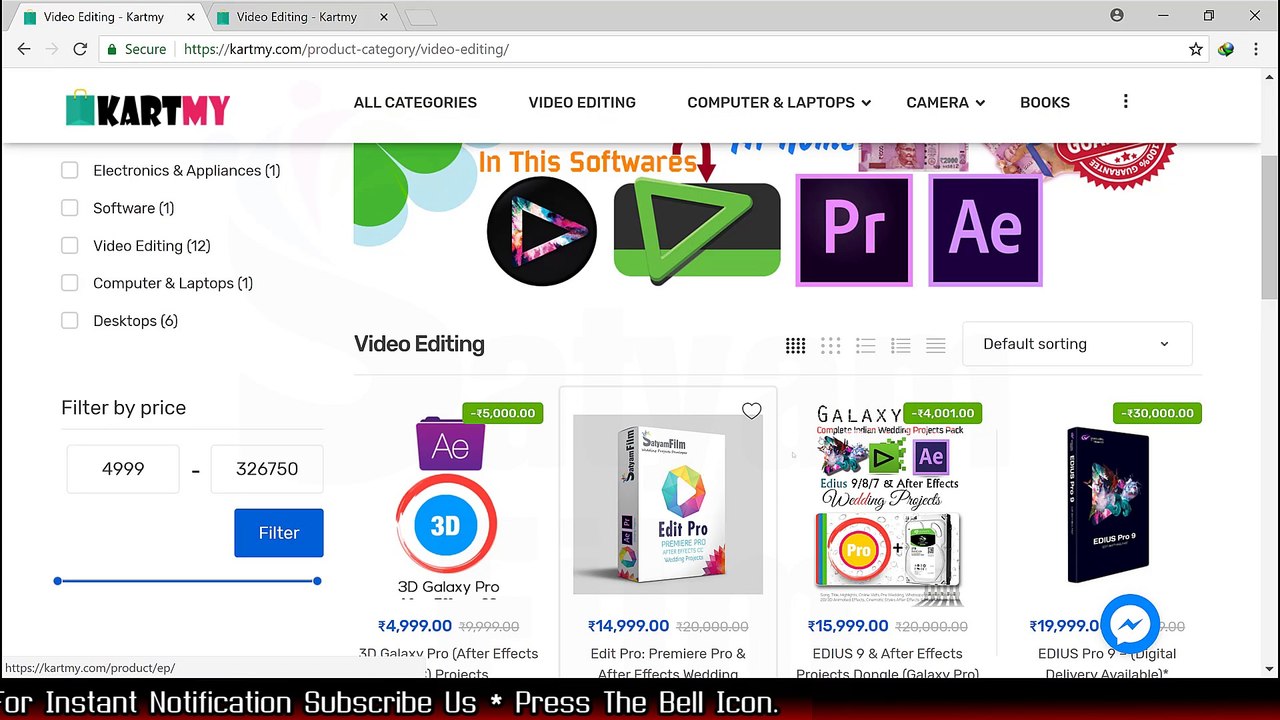
Task: Click the After Effects banner icon
Action: click(986, 230)
